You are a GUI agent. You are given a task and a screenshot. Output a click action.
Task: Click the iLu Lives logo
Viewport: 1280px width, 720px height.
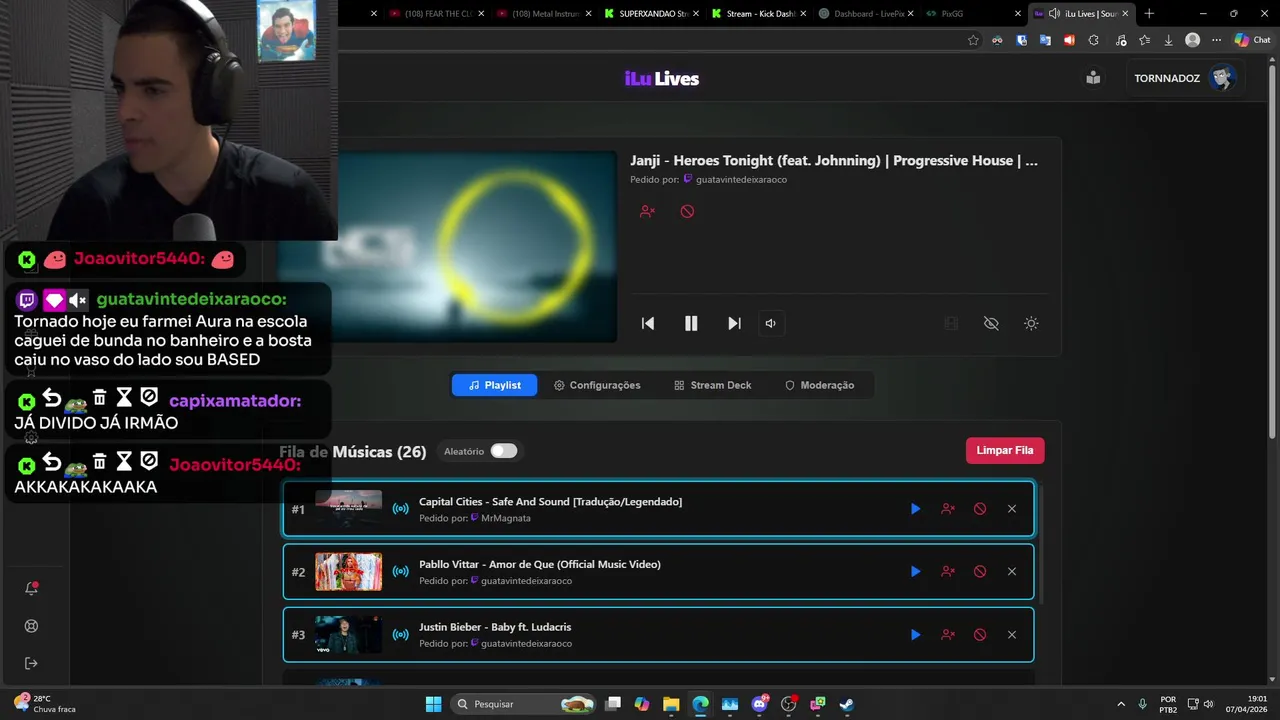point(662,79)
